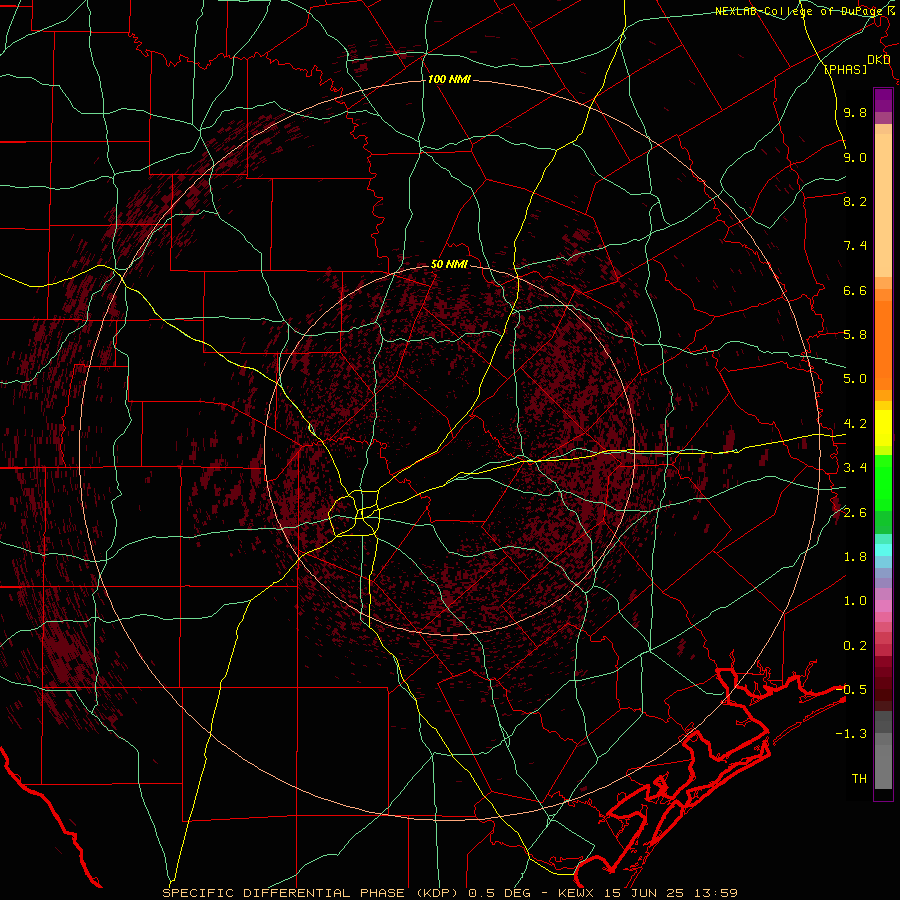The height and width of the screenshot is (900, 900).
Task: Click the 3.4 scale value
Action: (x=855, y=468)
